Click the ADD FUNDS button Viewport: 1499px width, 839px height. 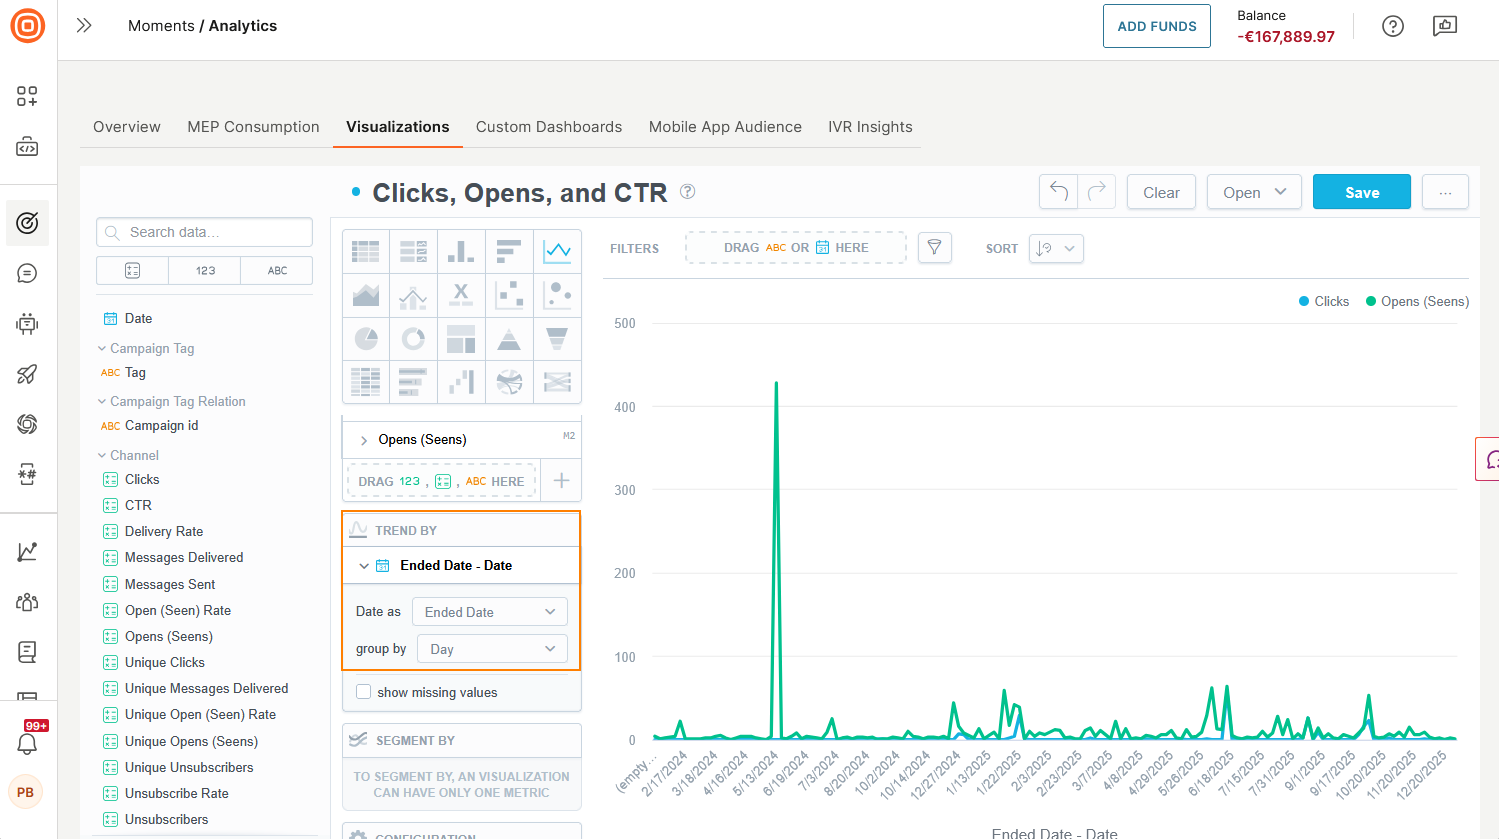pos(1156,26)
